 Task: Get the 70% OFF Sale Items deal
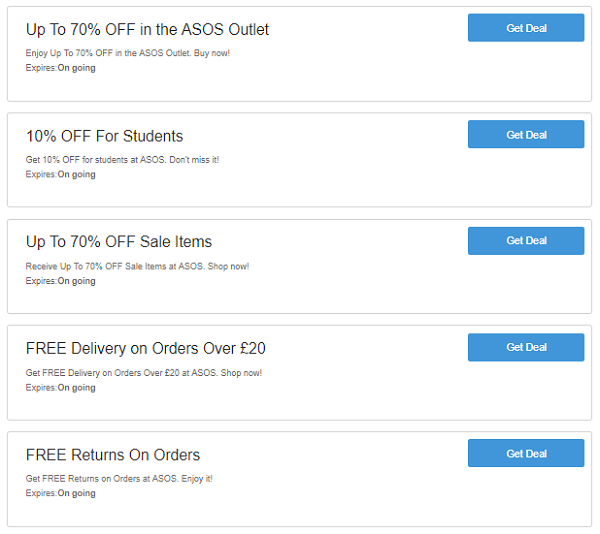(525, 241)
